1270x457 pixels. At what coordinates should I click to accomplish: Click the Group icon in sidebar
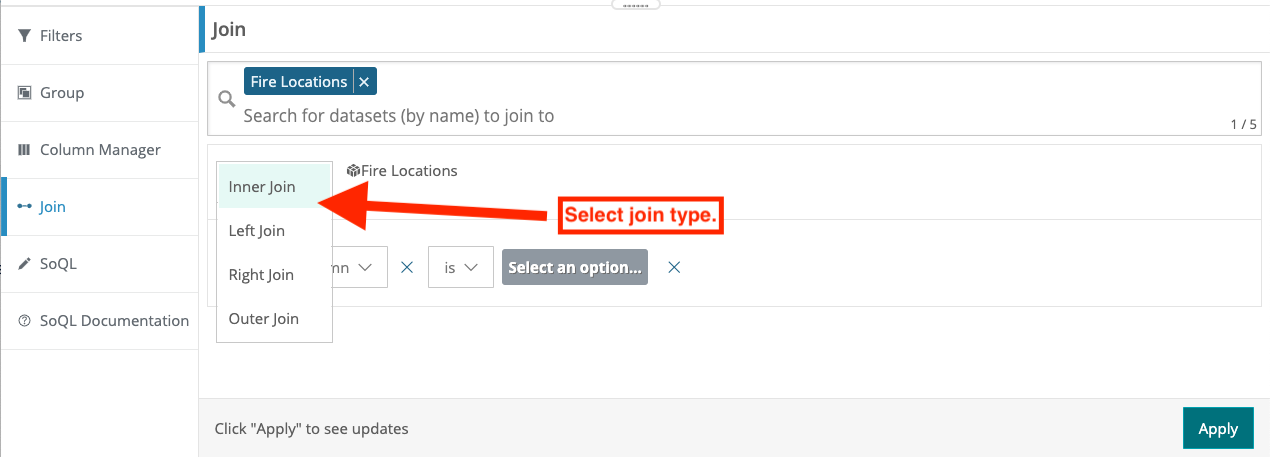[25, 93]
